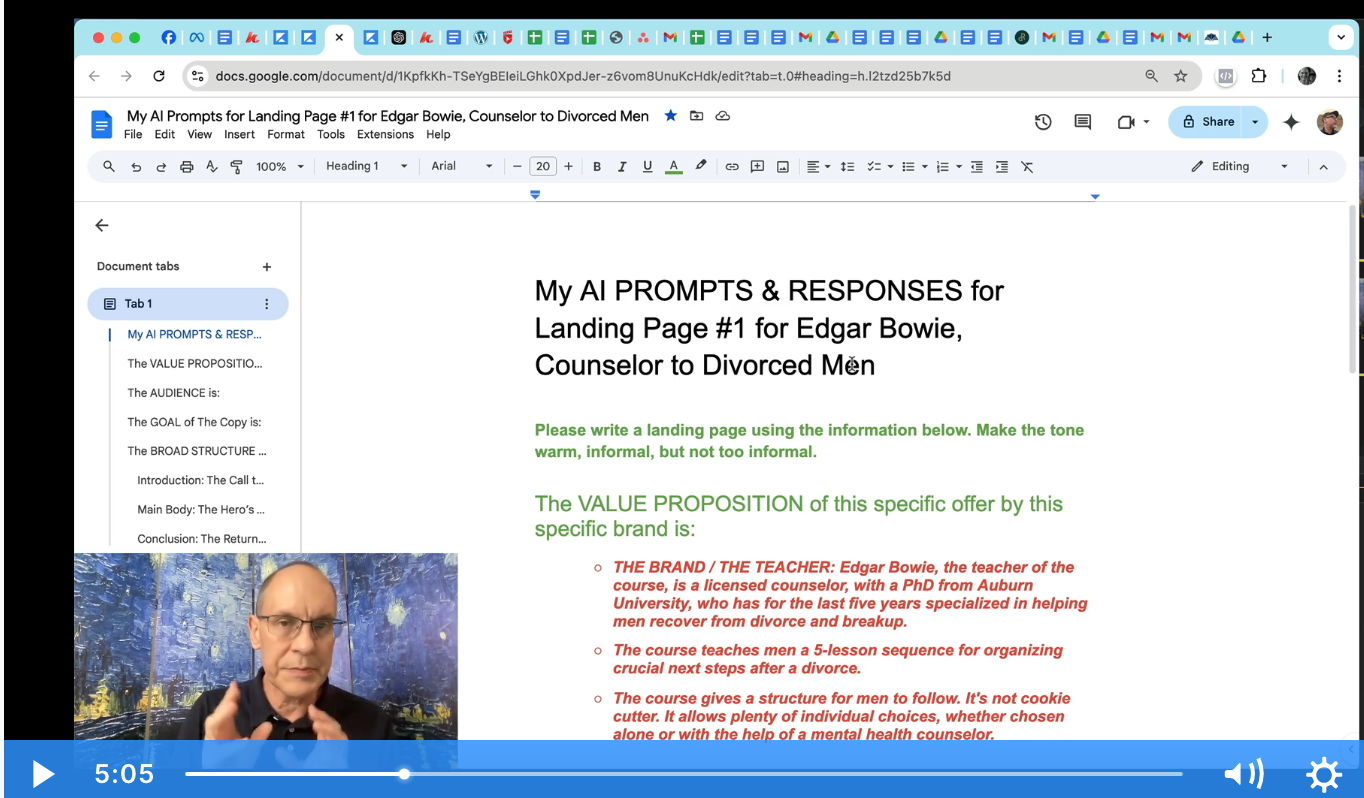Open Share quick actions dropdown arrow
This screenshot has height=798, width=1364.
1256,122
